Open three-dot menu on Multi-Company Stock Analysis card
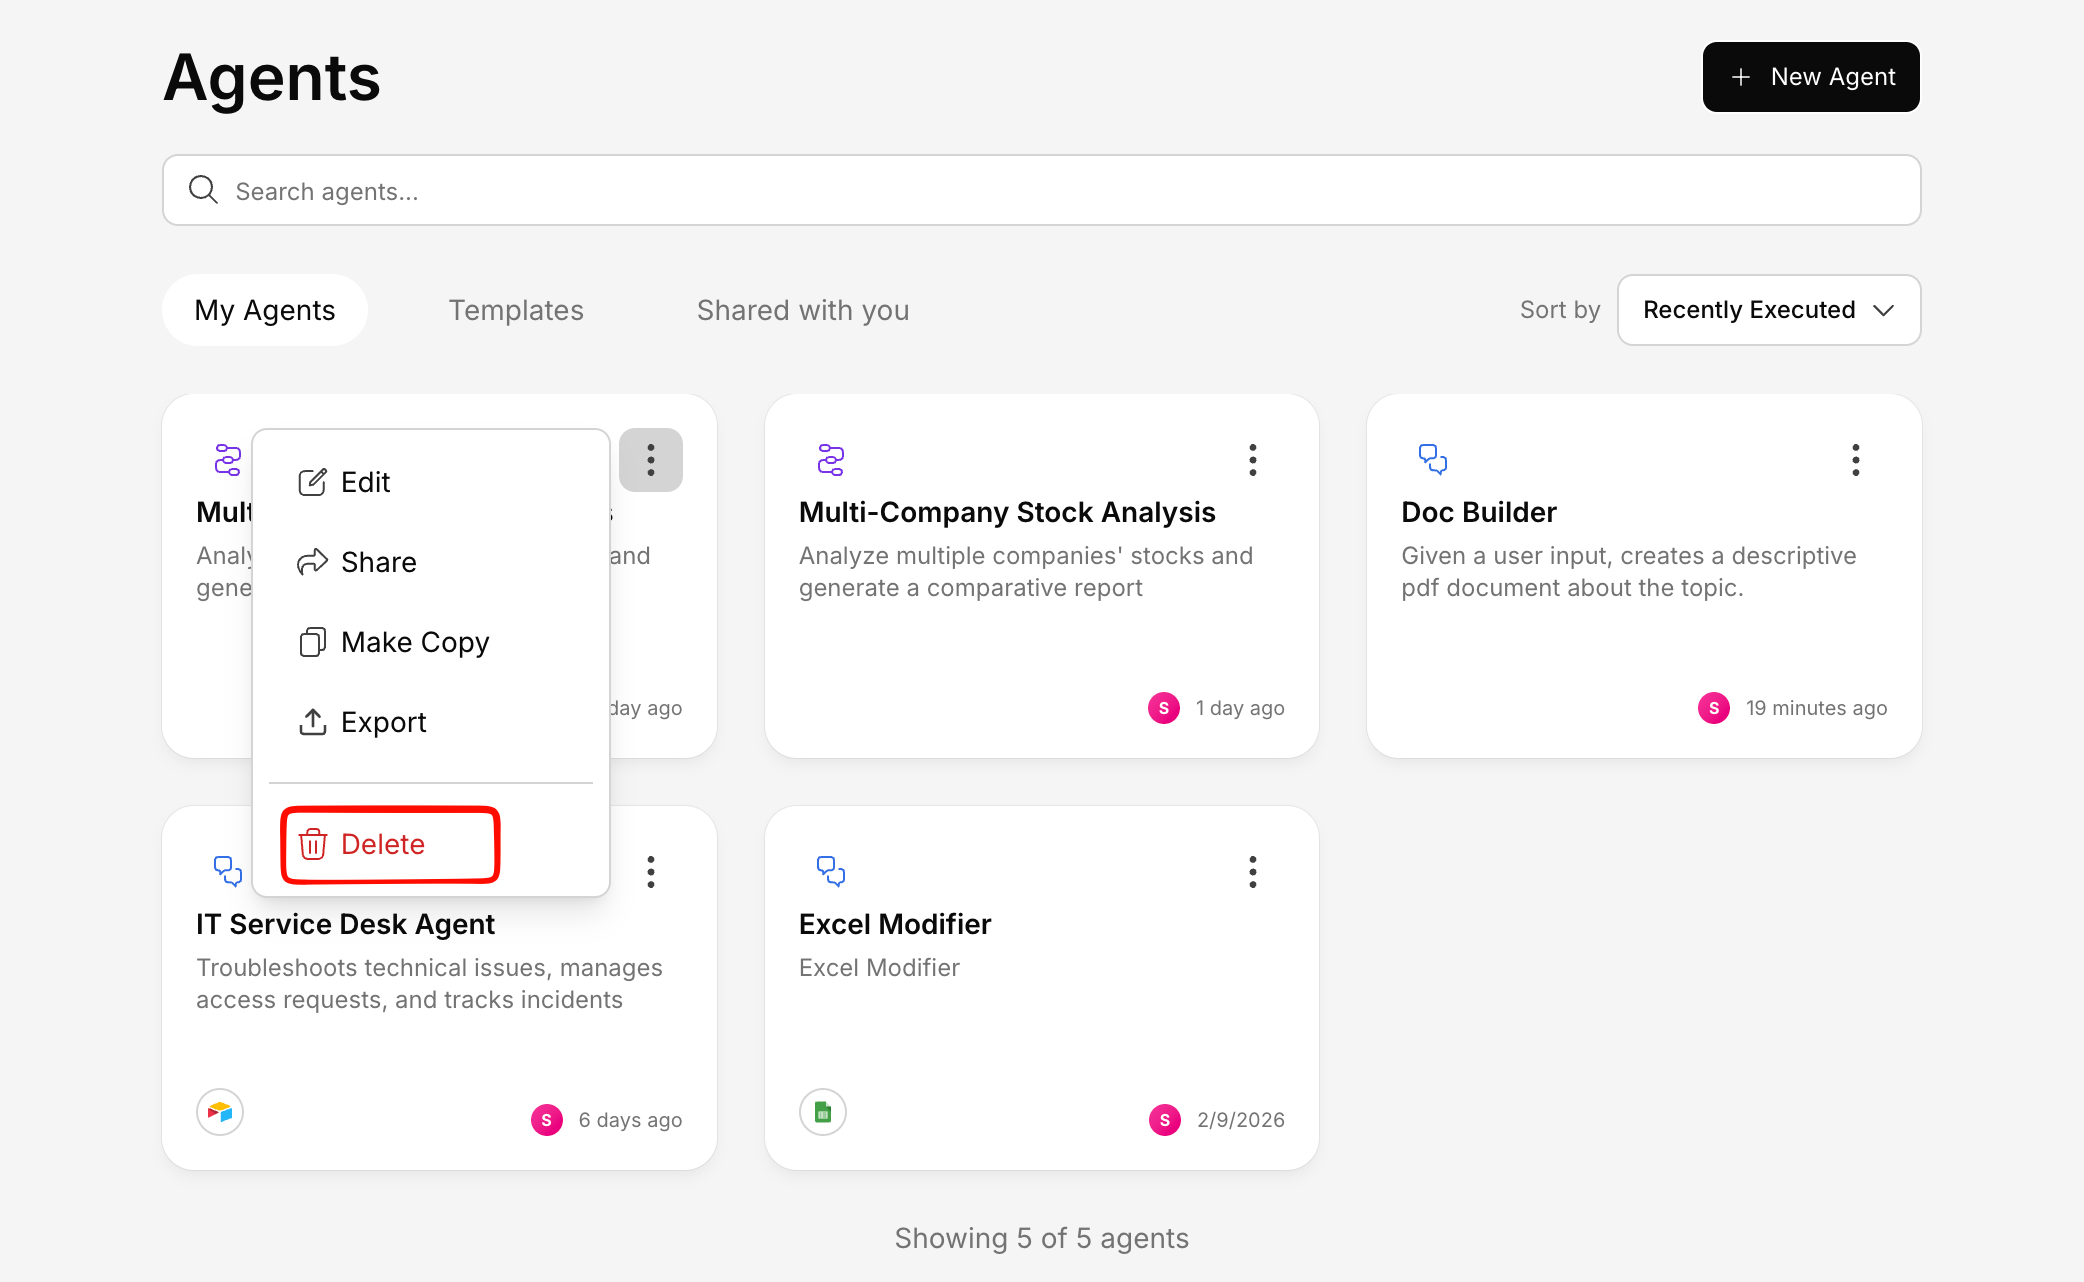The height and width of the screenshot is (1282, 2084). 1252,460
